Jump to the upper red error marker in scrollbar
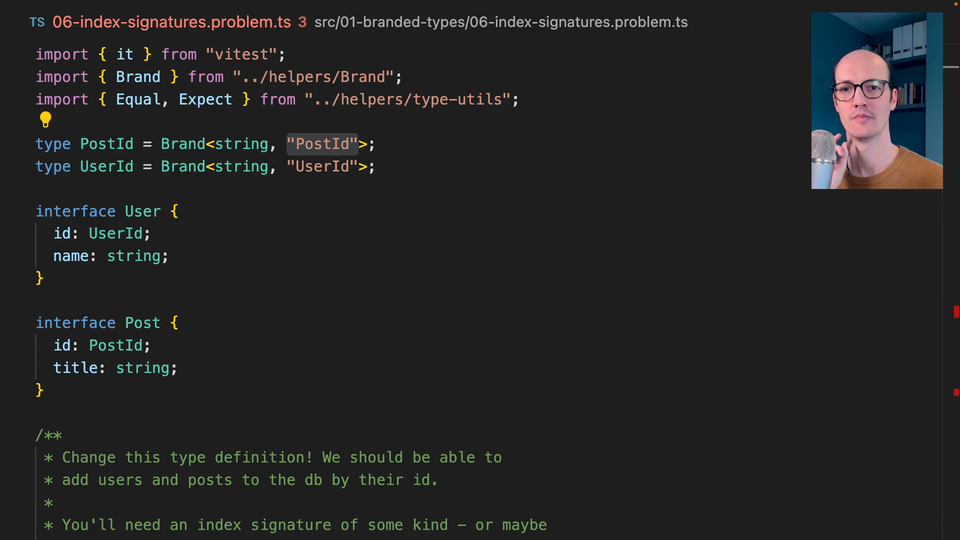The width and height of the screenshot is (960, 540). point(956,313)
